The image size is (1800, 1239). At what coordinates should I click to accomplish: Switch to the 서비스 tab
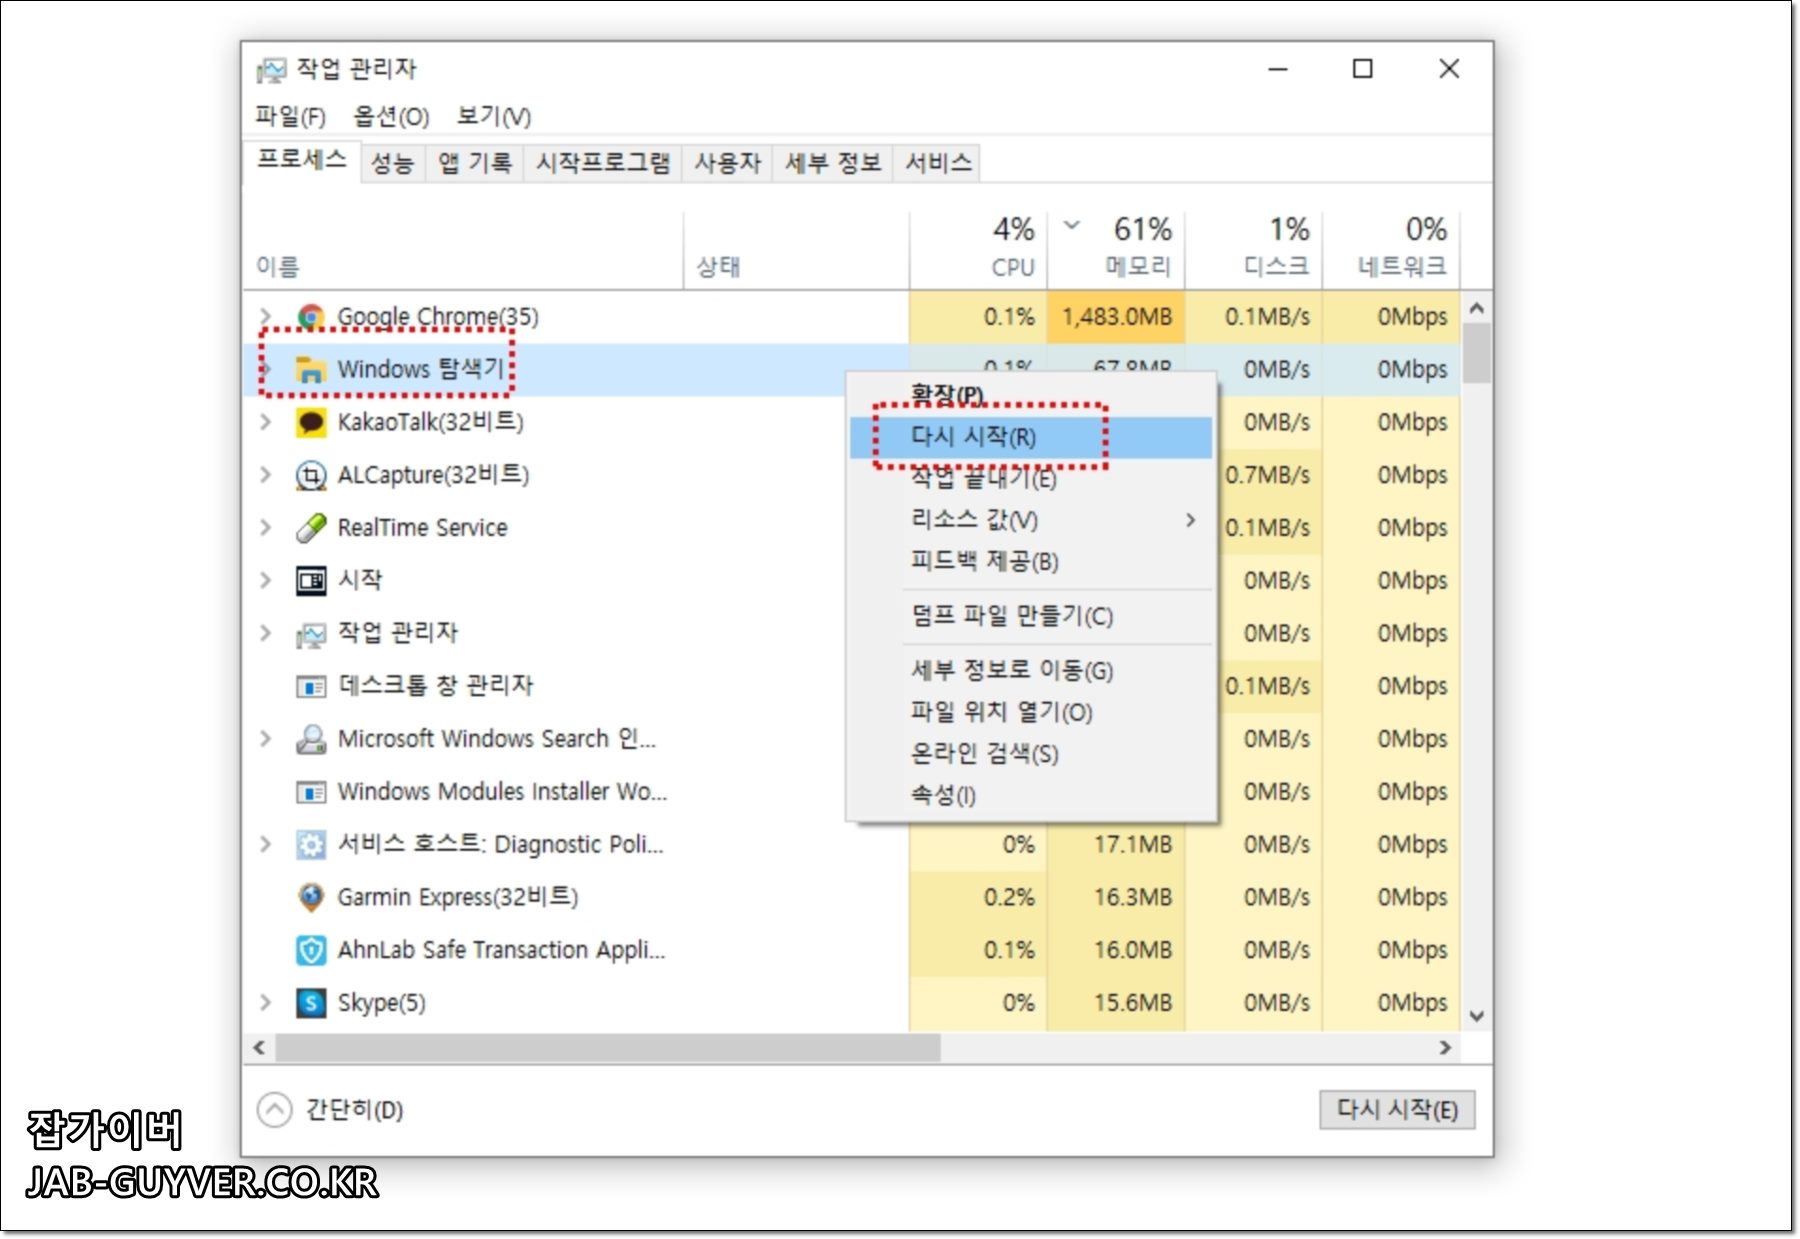938,162
